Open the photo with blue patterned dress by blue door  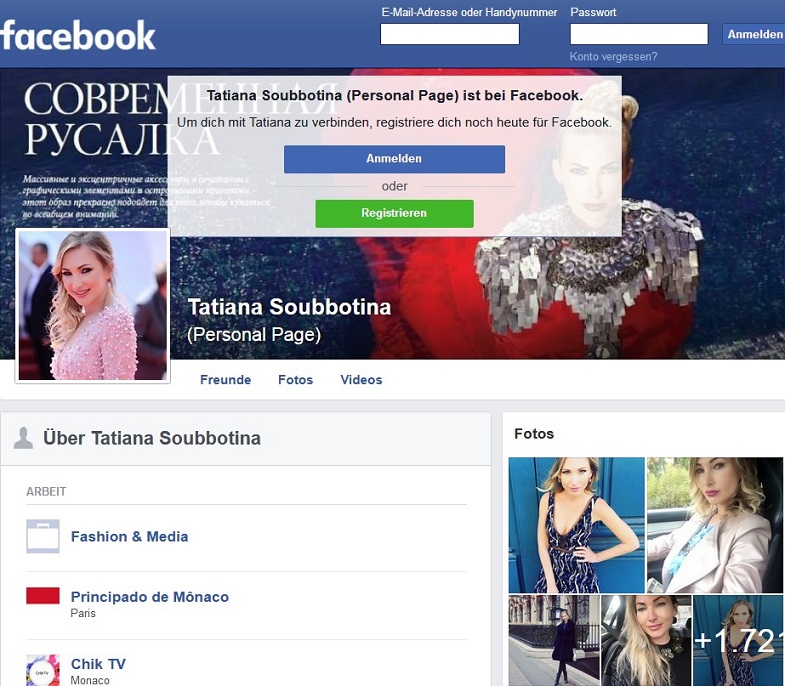[576, 525]
